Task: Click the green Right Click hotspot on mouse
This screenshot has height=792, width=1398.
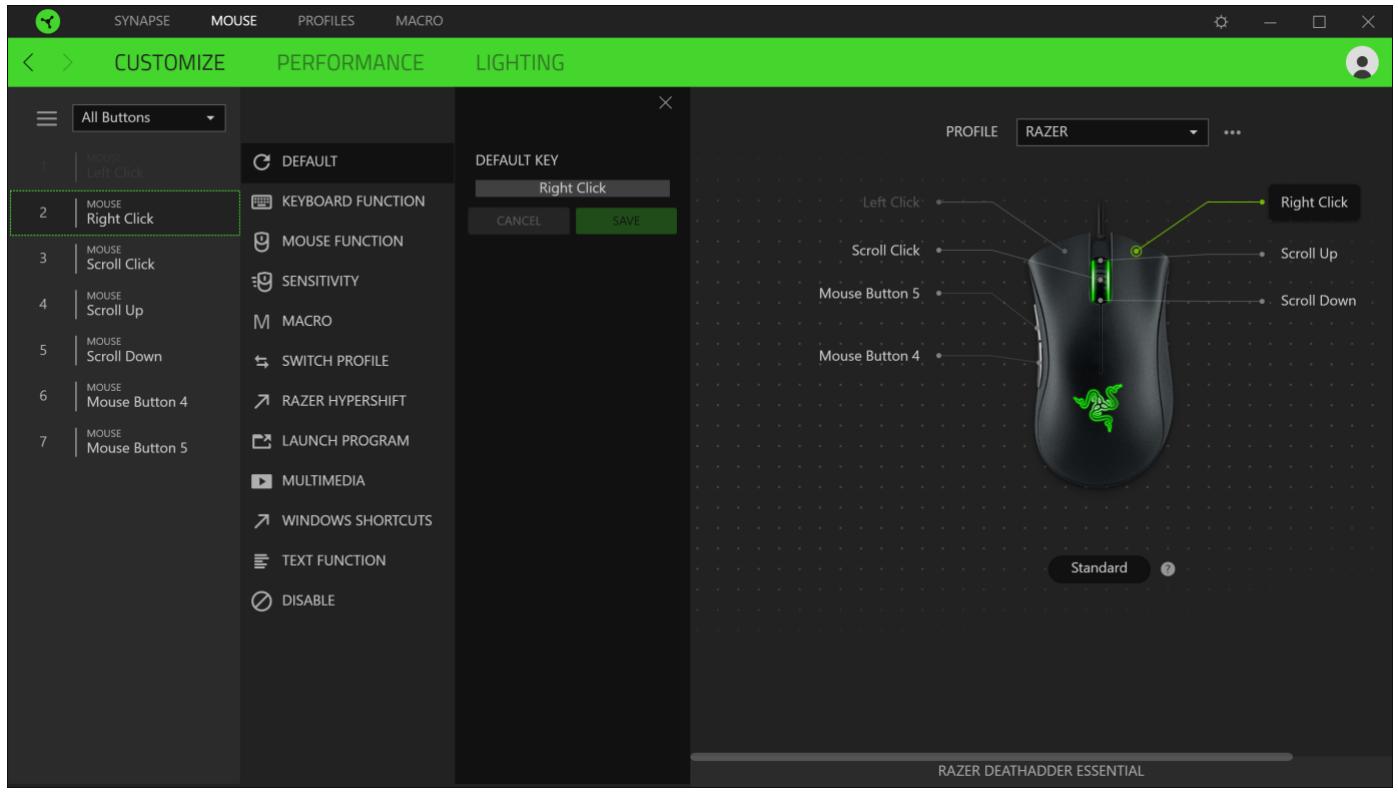Action: point(1136,251)
